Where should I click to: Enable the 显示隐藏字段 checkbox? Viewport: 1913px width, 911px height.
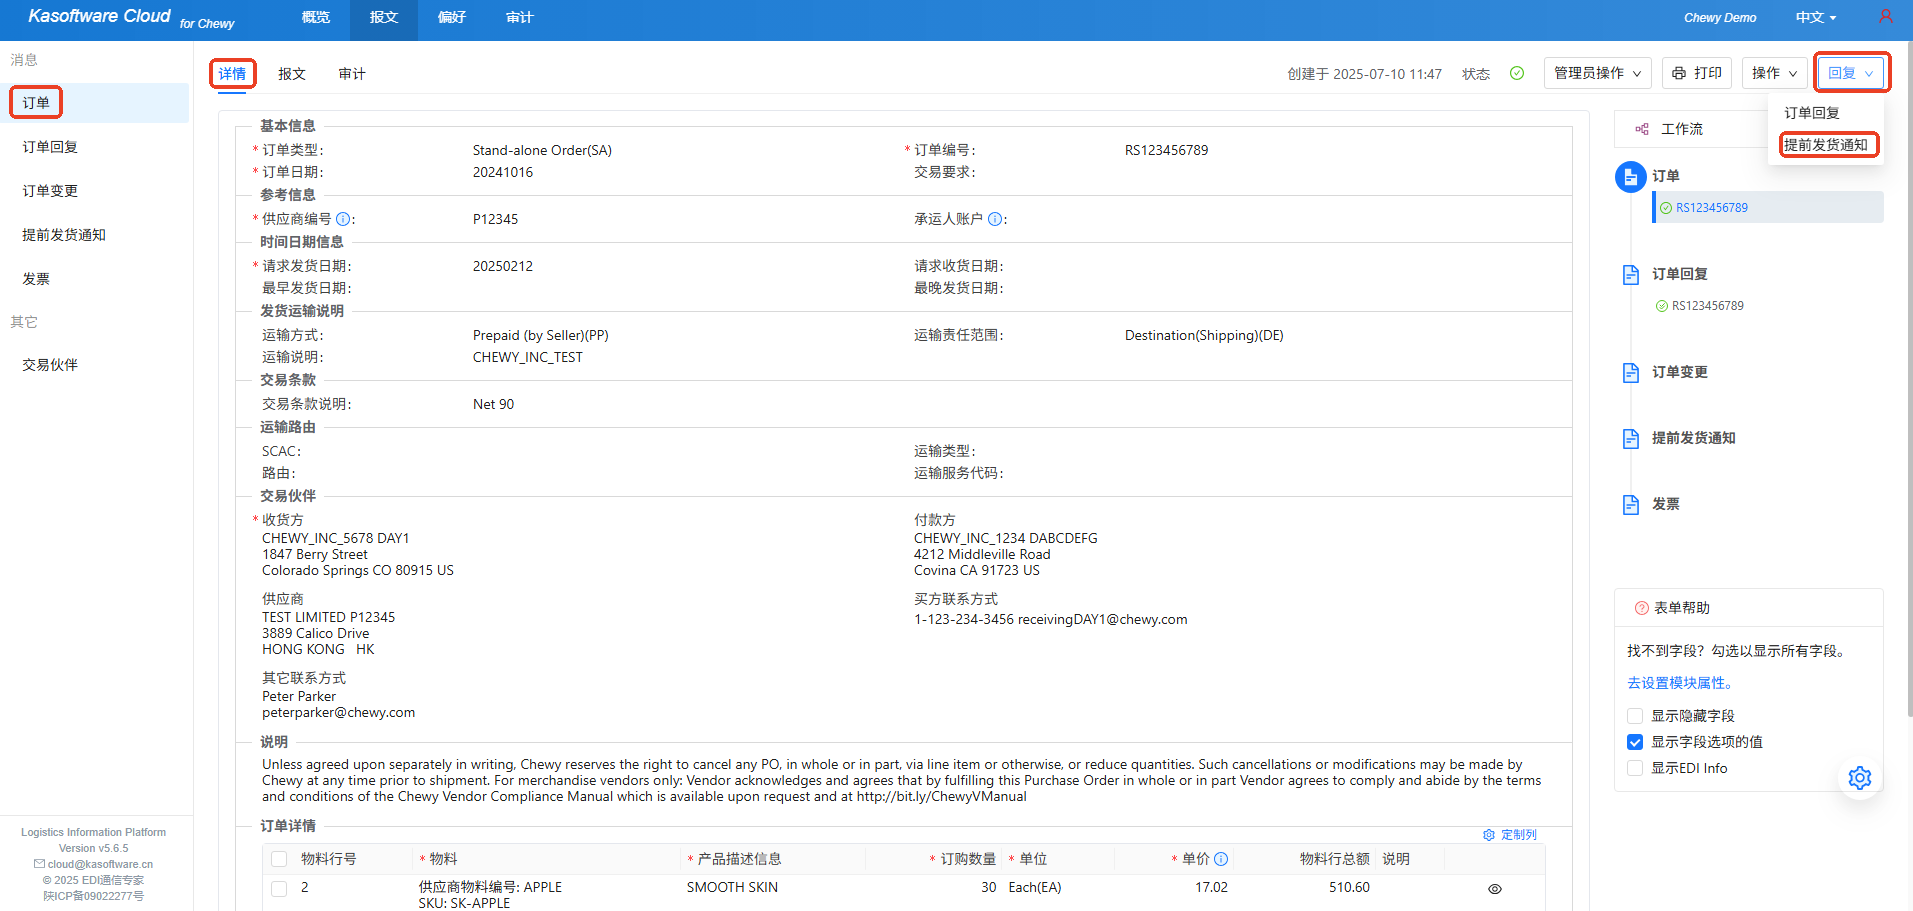1635,716
